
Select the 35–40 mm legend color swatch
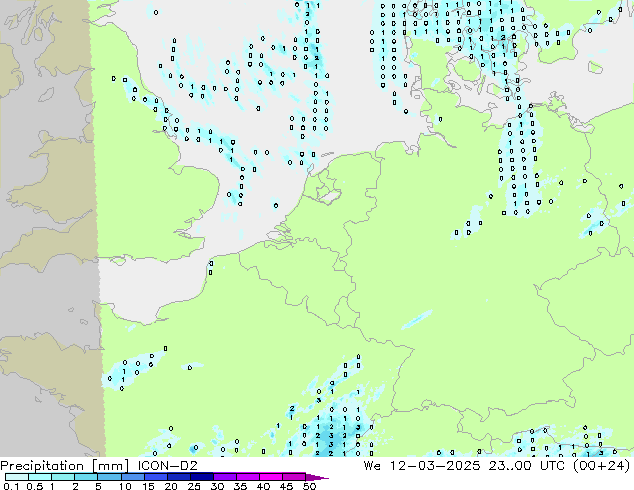click(247, 477)
